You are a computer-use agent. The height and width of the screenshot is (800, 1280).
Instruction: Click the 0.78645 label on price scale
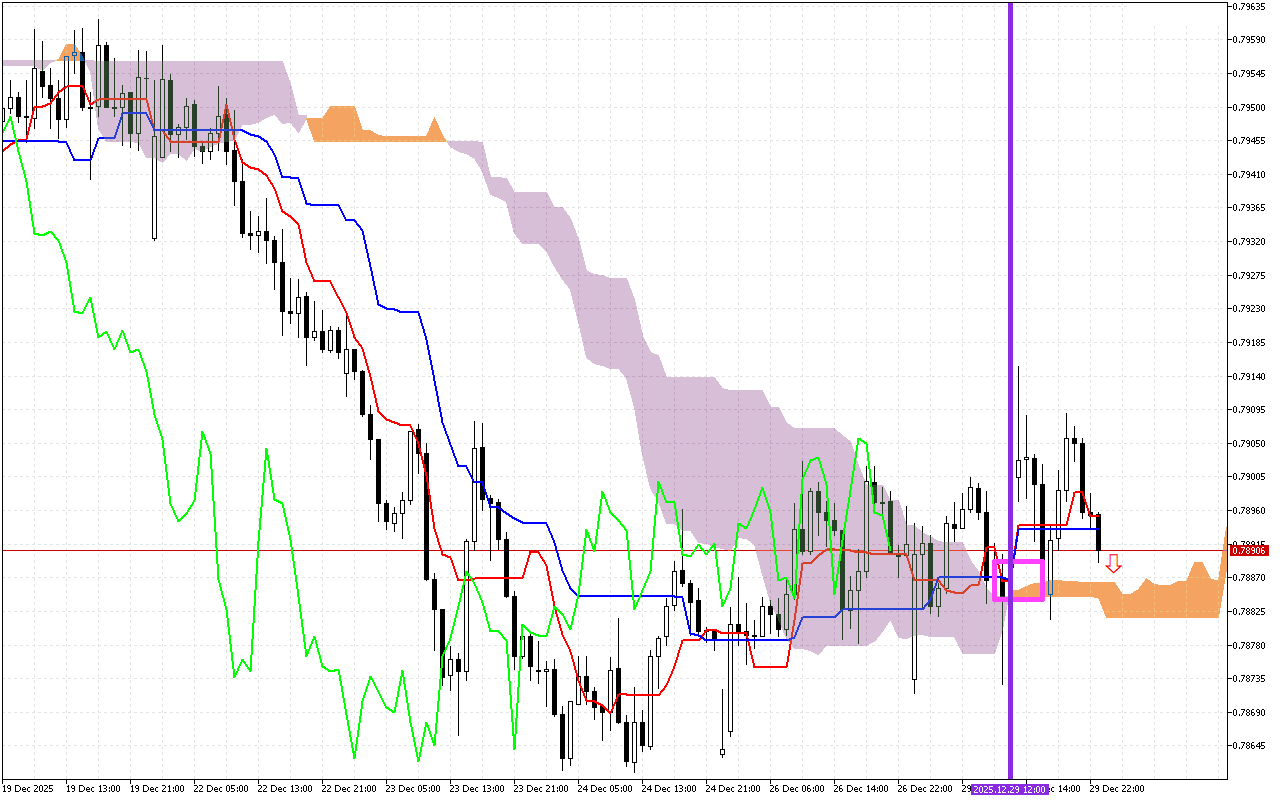pyautogui.click(x=1248, y=746)
